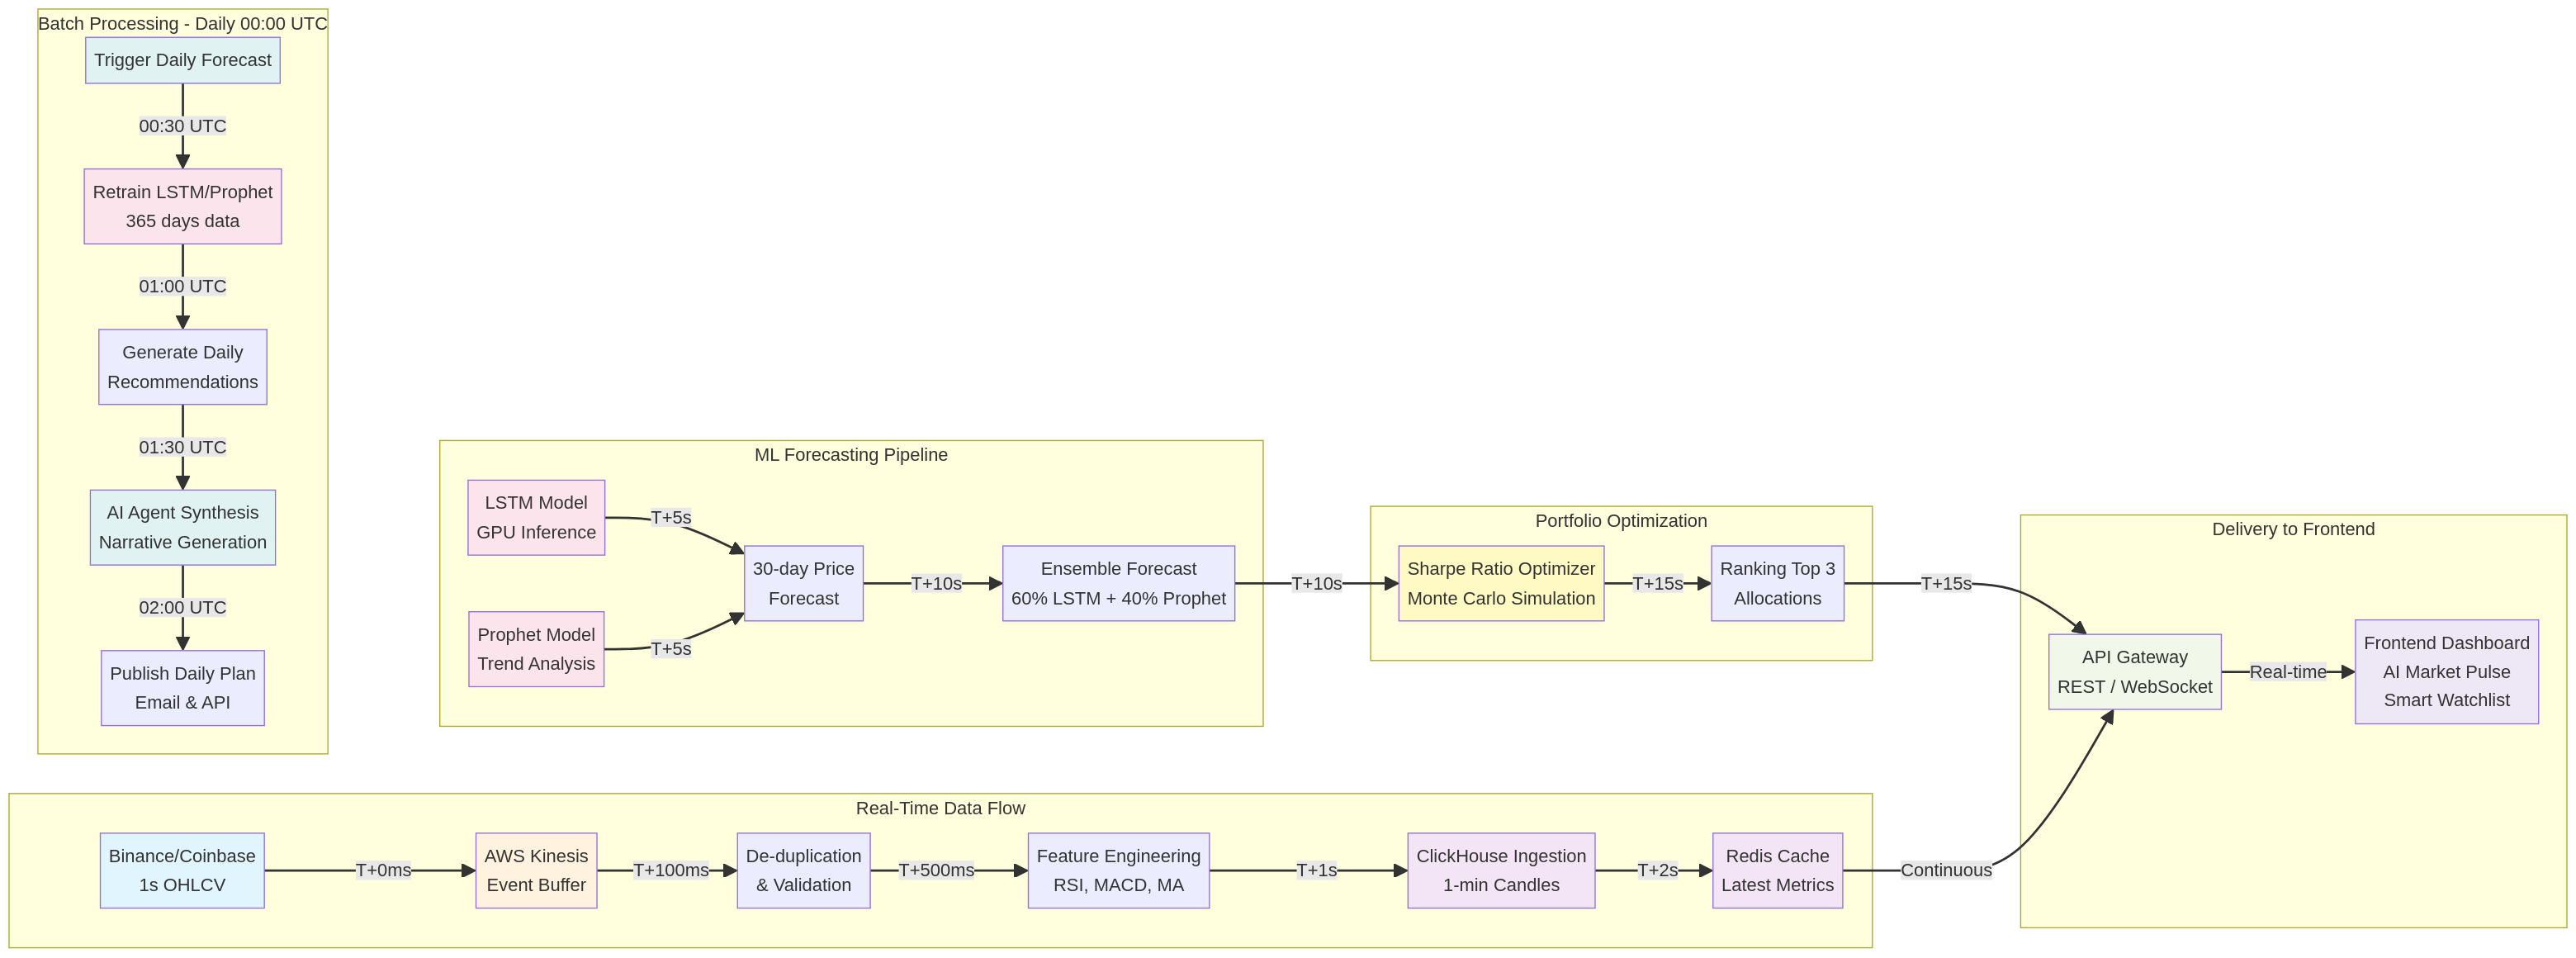Click the '02:00 UTC' edge label
Image resolution: width=2576 pixels, height=958 pixels.
tap(182, 607)
